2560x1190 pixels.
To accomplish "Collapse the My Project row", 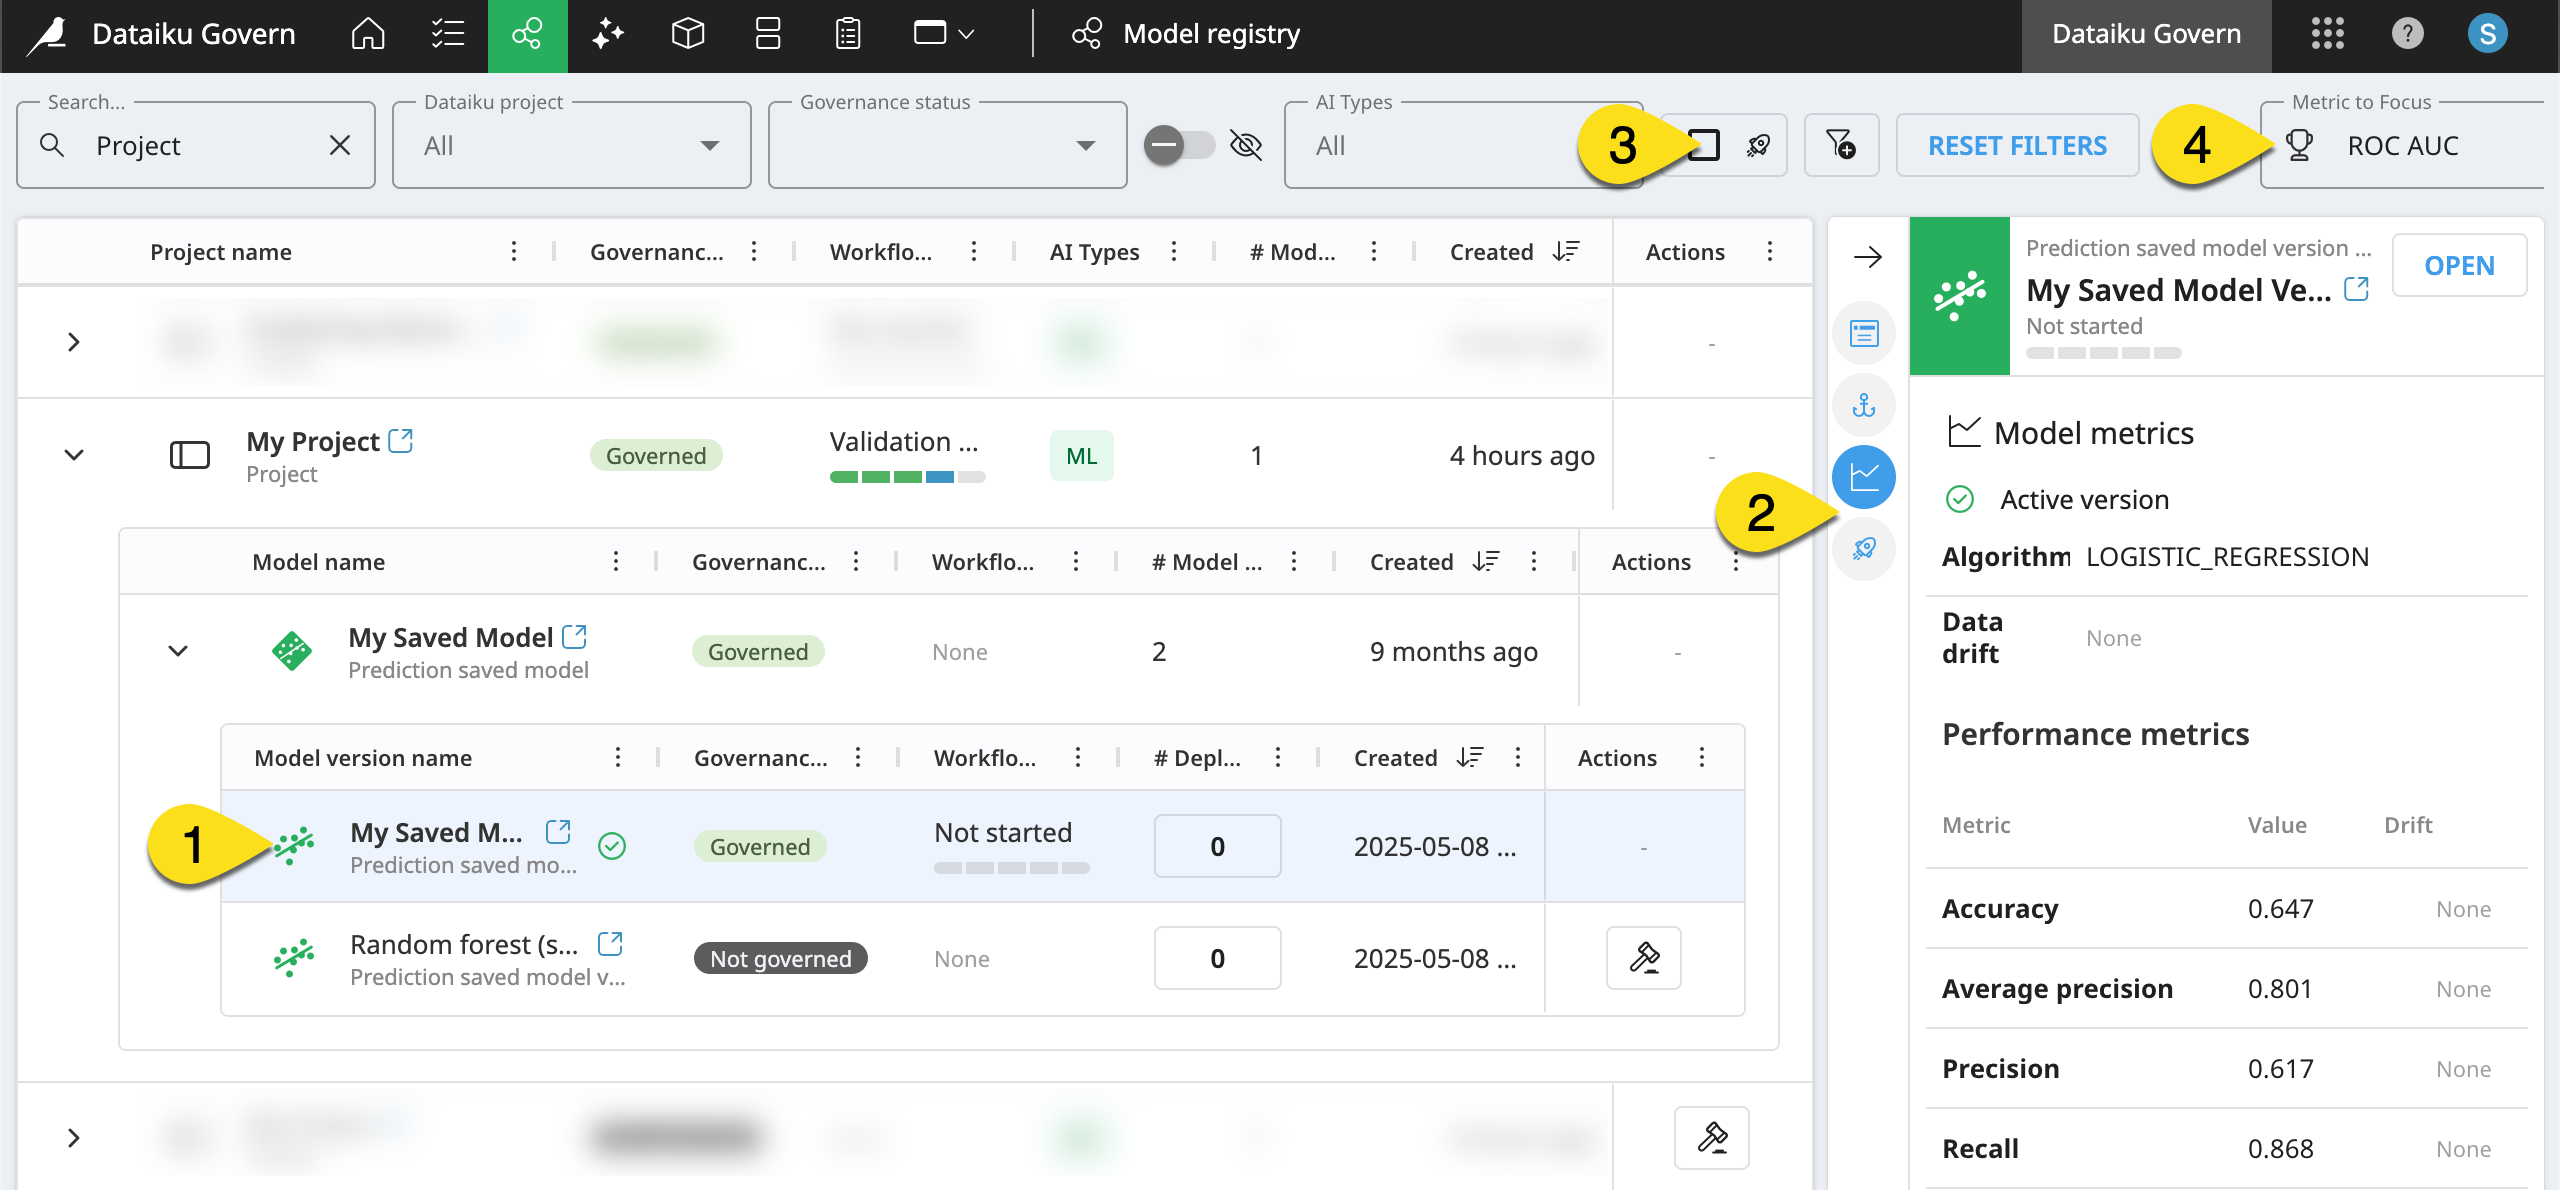I will click(74, 455).
